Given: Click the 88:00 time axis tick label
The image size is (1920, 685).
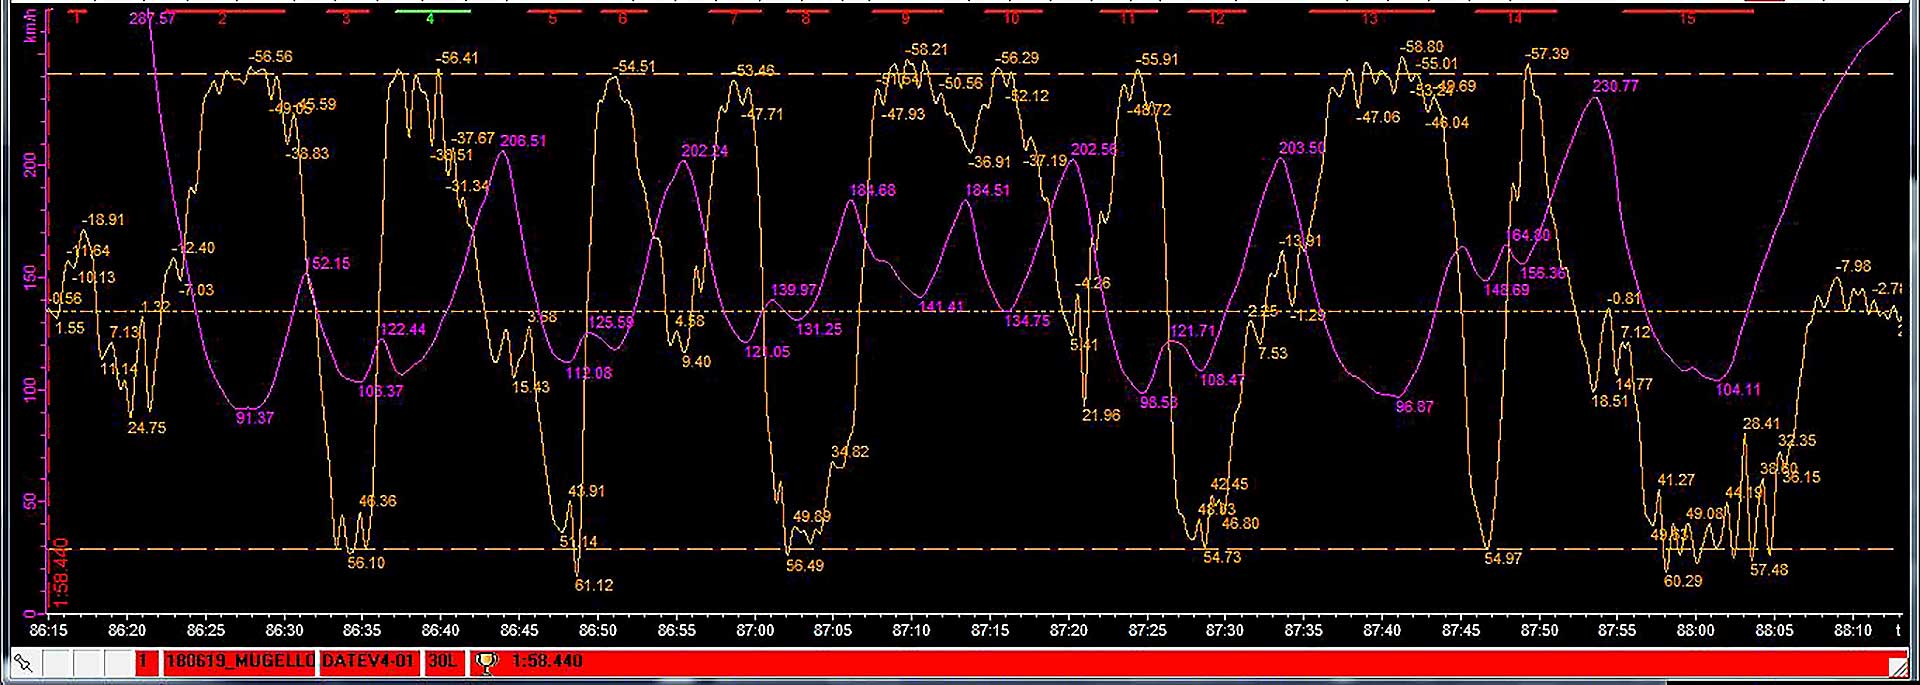Looking at the screenshot, I should (1695, 631).
